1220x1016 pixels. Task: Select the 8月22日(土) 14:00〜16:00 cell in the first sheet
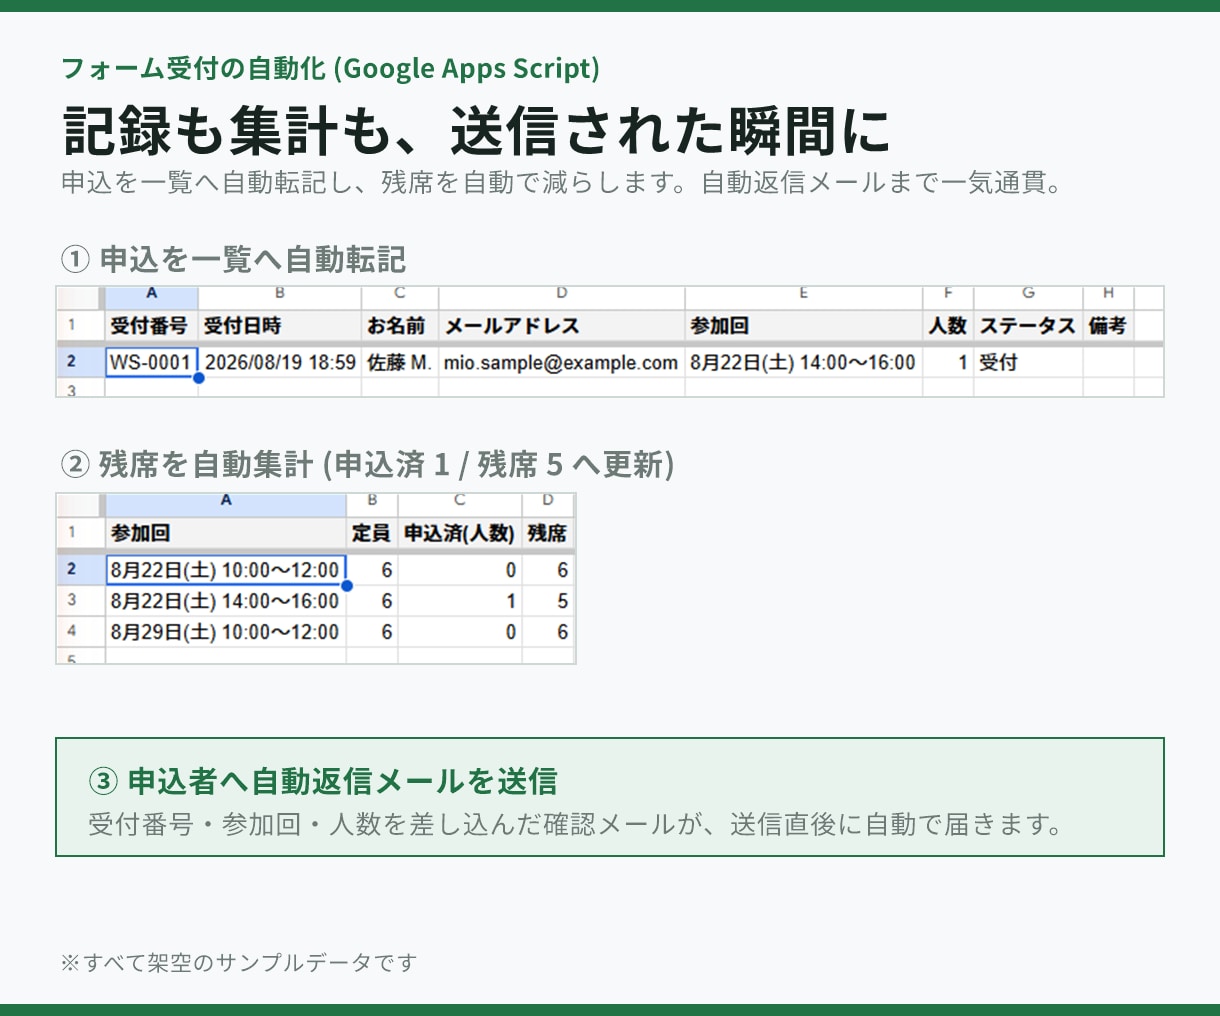point(804,362)
